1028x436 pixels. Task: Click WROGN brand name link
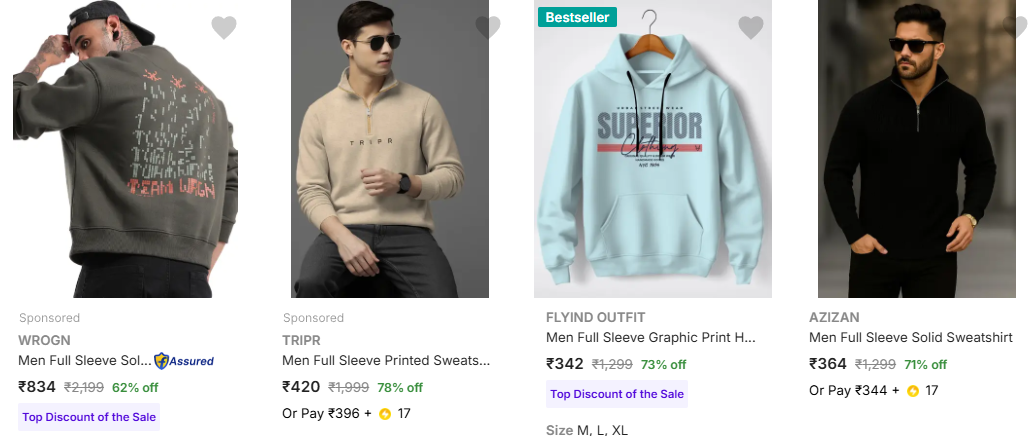44,340
